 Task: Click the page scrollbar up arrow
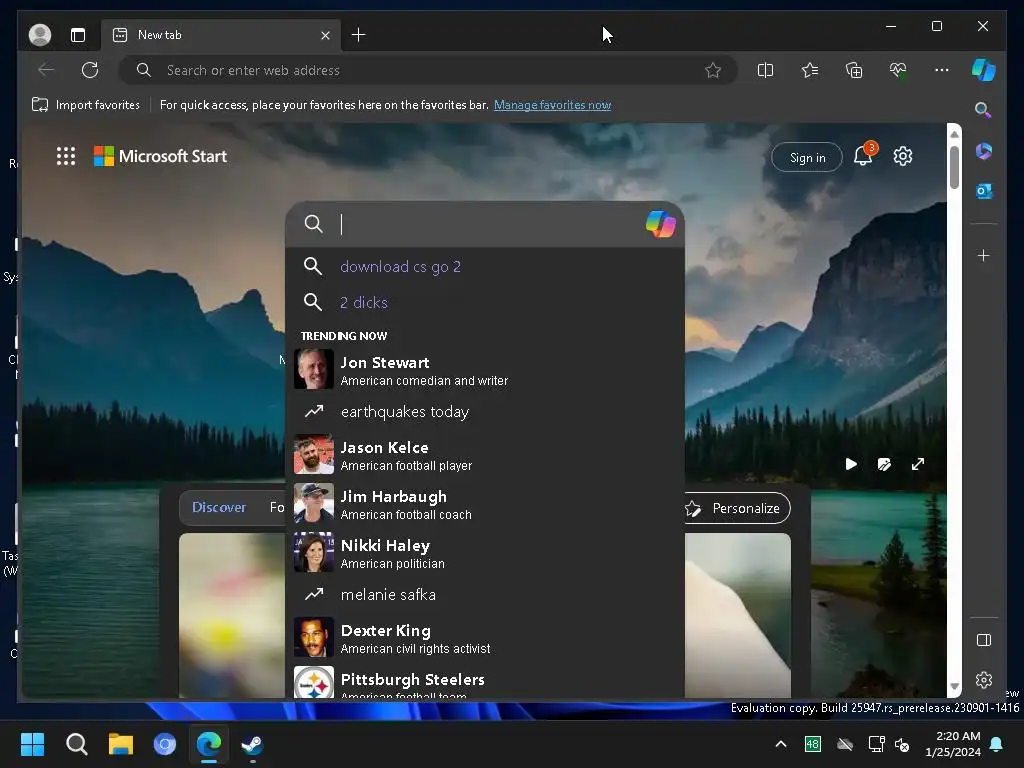[x=954, y=134]
